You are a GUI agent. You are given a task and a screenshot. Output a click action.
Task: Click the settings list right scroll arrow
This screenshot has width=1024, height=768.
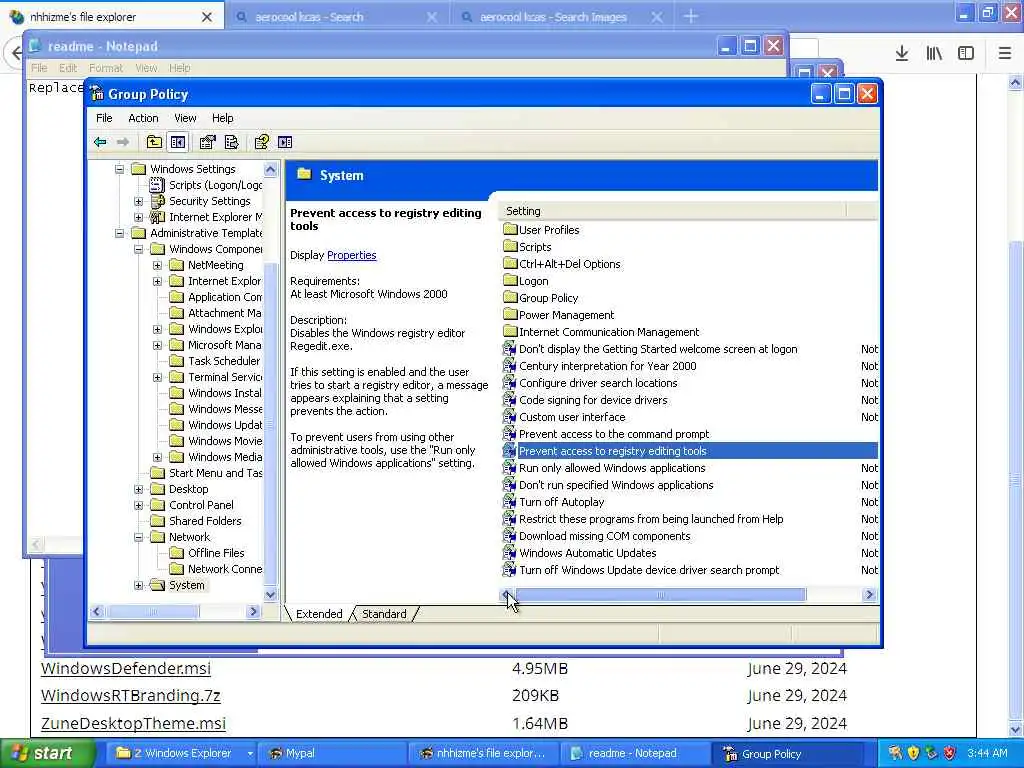[x=869, y=594]
